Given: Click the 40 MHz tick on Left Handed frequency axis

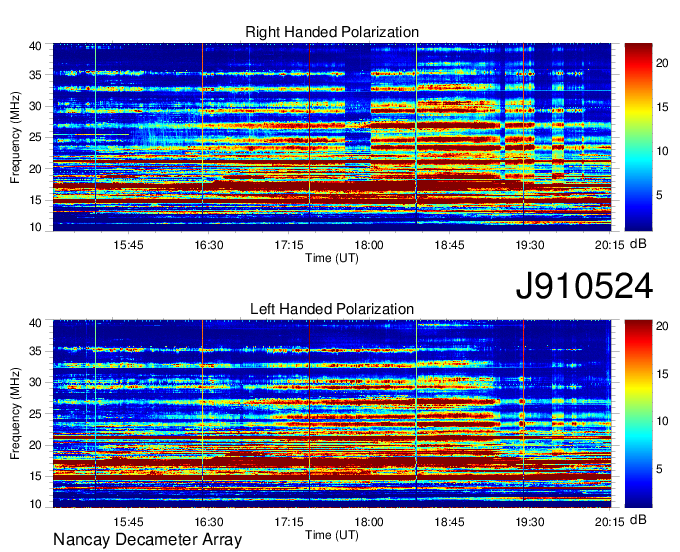Looking at the screenshot, I should [35, 322].
